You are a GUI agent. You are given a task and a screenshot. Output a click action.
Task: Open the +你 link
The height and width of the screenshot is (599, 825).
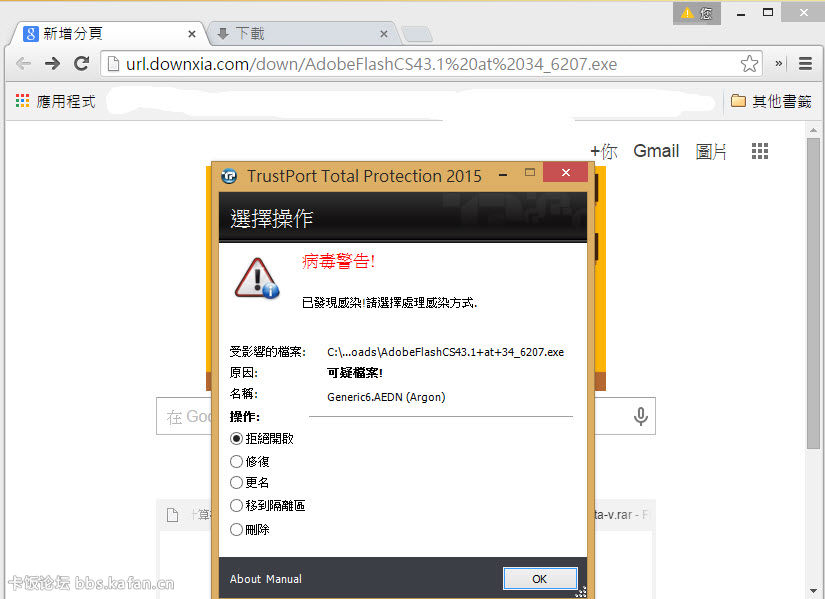click(x=604, y=152)
